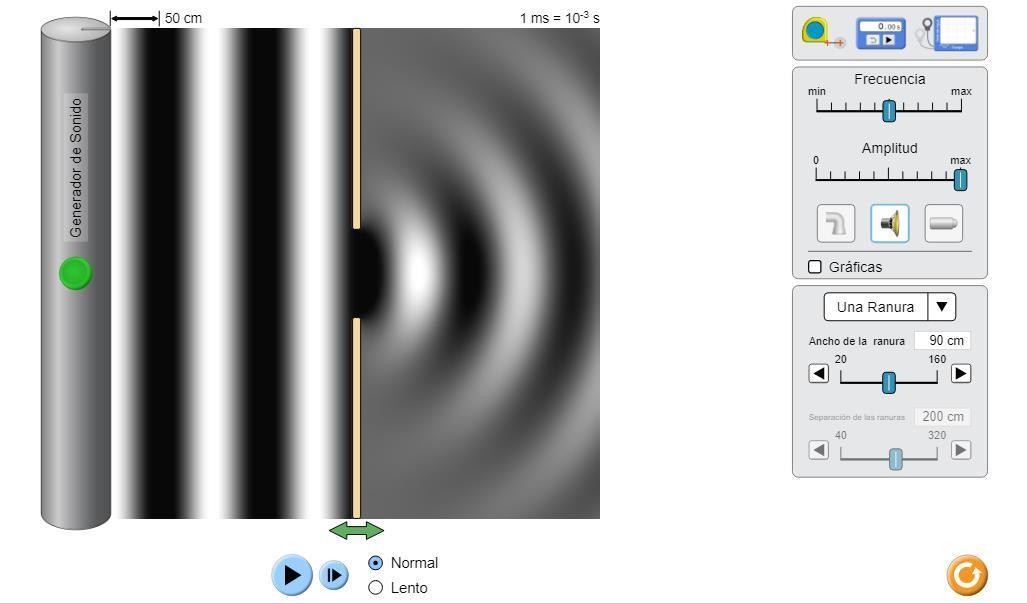Select the sound speaker source
This screenshot has width=1027, height=604.
click(x=889, y=223)
